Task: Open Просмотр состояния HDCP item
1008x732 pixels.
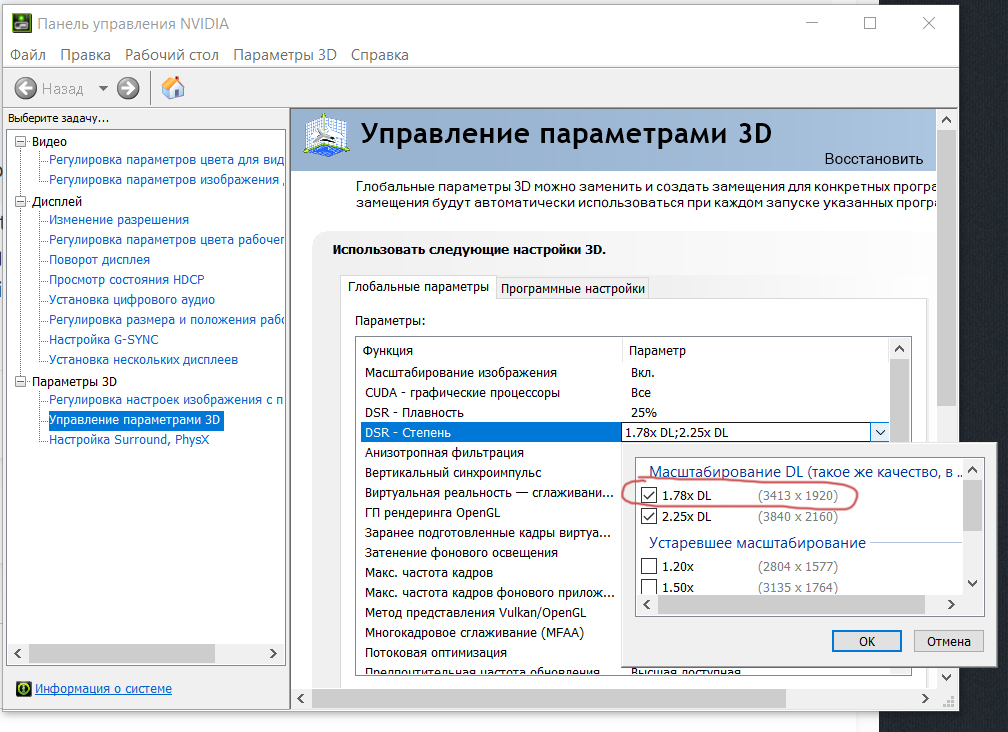Action: point(127,280)
